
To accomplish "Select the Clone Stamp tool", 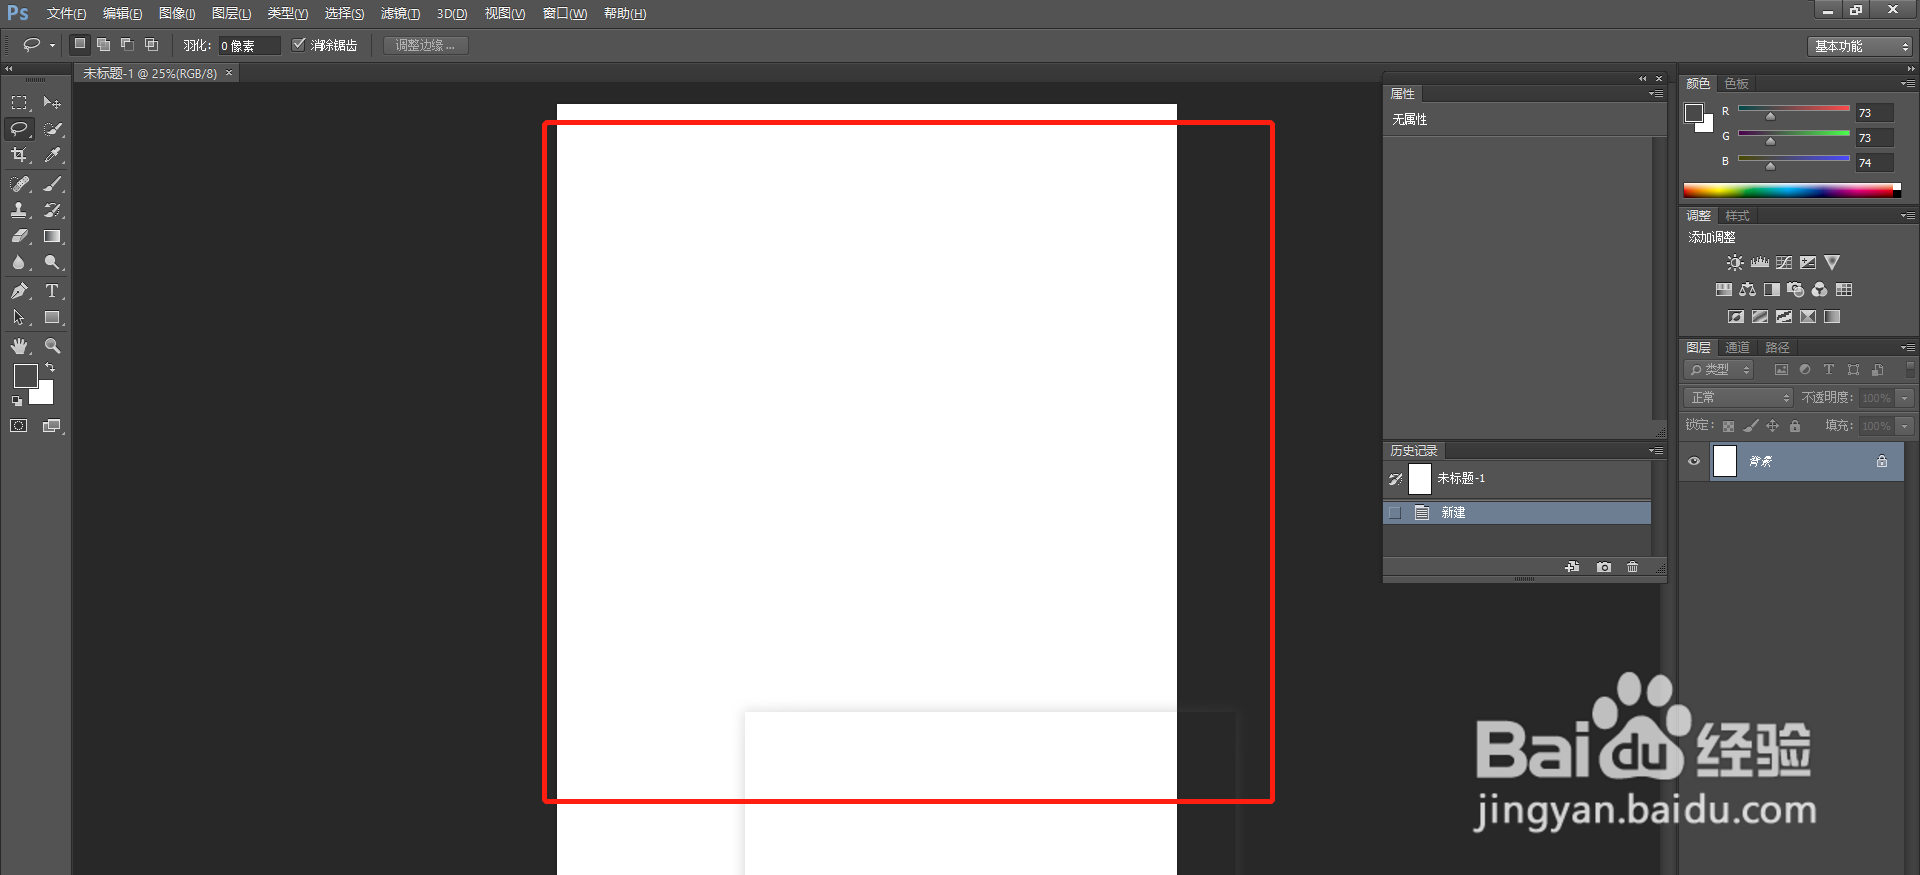I will coord(19,210).
